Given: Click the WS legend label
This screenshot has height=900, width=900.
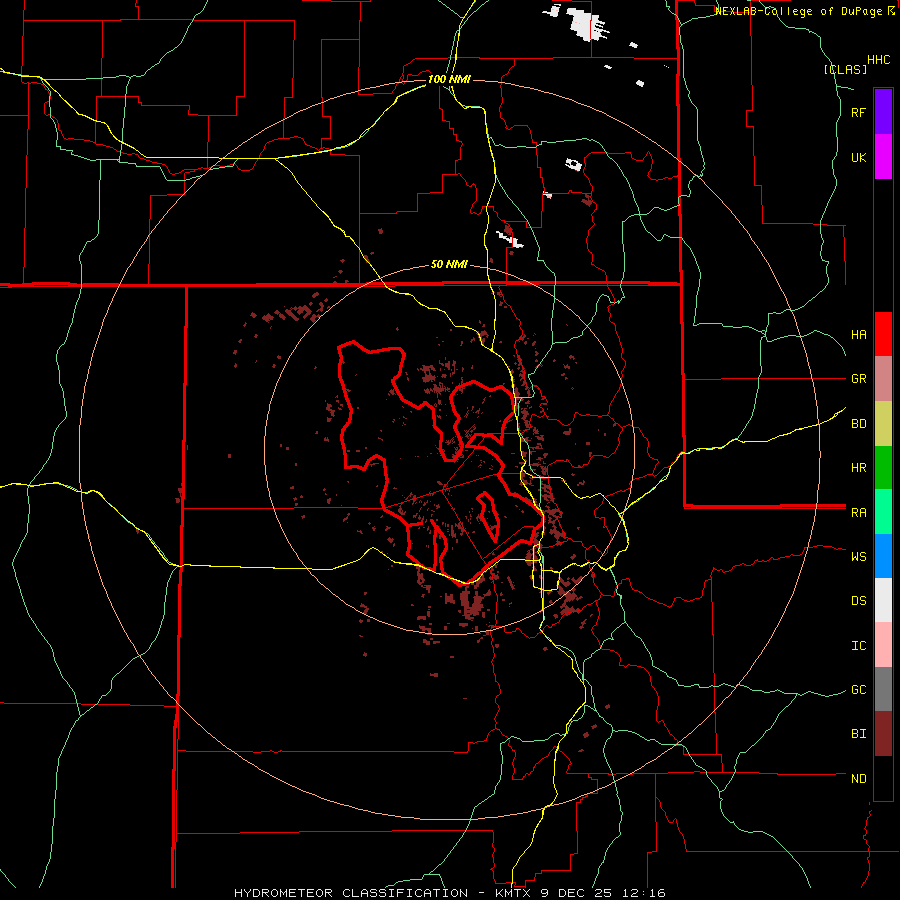Looking at the screenshot, I should [858, 556].
